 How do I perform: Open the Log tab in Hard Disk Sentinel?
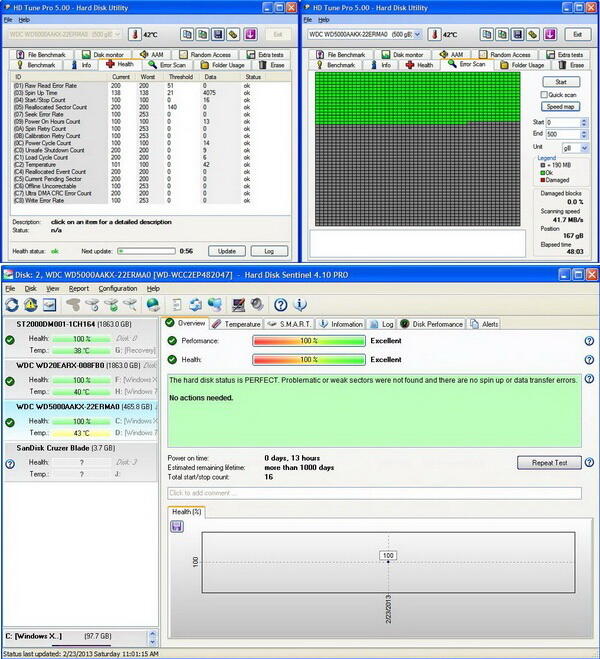(382, 324)
